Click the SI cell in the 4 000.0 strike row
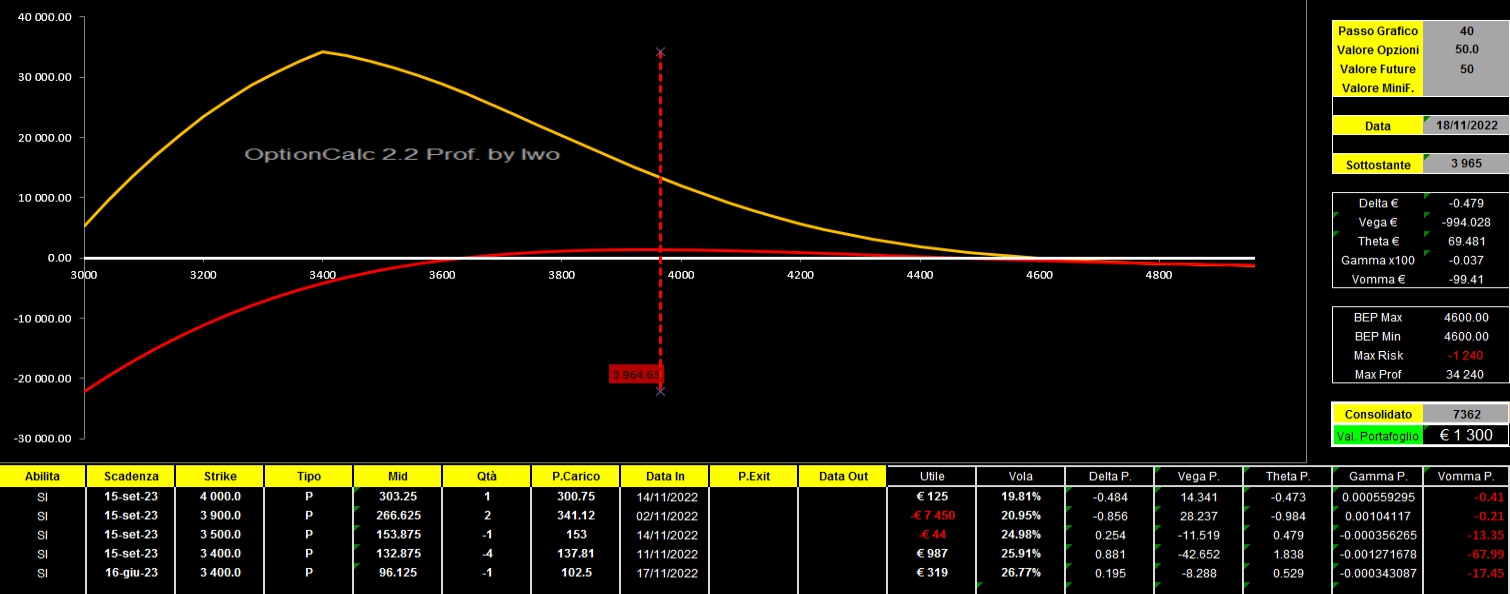 [x=42, y=496]
